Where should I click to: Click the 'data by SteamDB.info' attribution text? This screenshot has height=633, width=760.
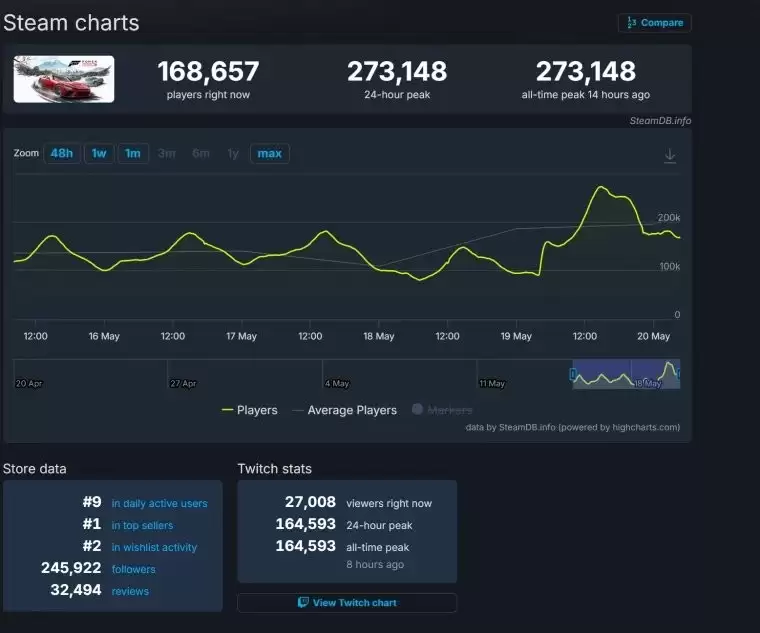(x=572, y=427)
